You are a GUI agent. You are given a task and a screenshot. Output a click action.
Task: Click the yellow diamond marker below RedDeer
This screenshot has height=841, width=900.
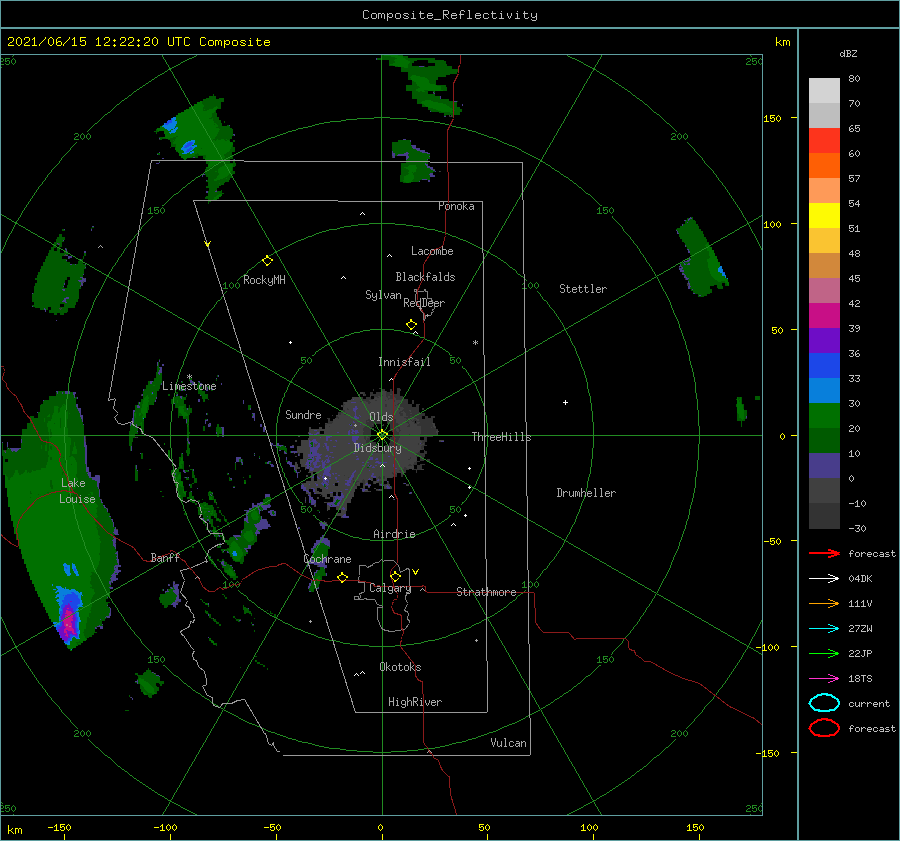tap(411, 325)
